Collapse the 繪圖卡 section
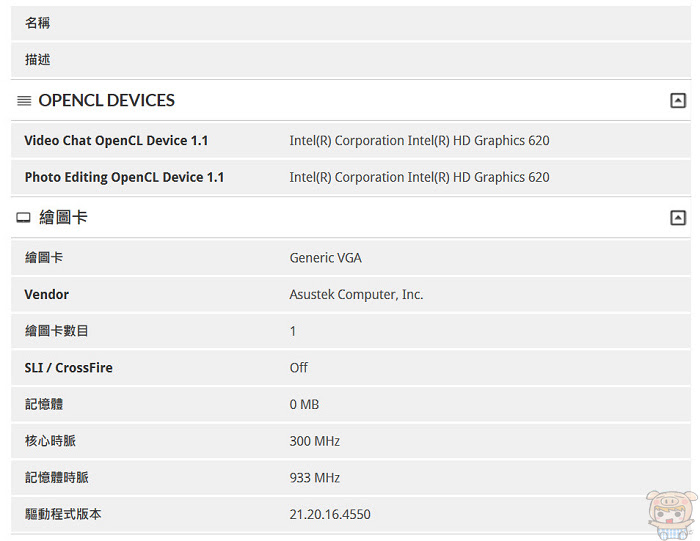Screen dimensions: 700x541 pyautogui.click(x=678, y=217)
